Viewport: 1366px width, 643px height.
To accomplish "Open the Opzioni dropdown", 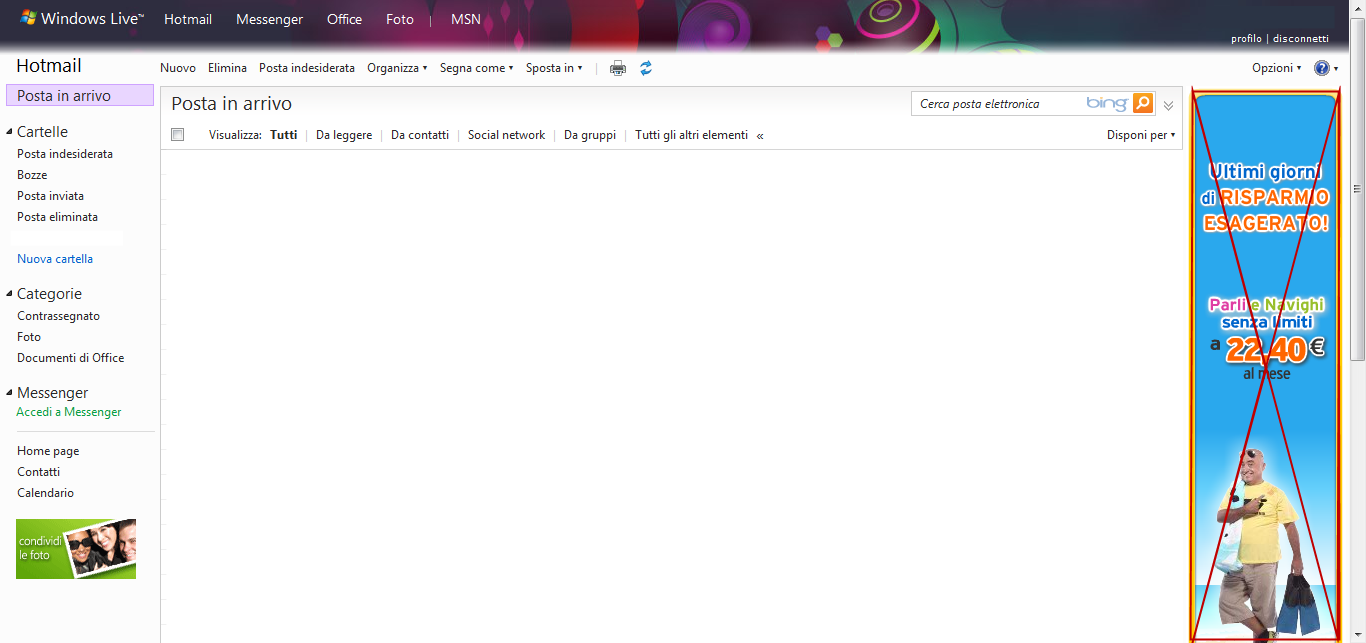I will pos(1276,68).
